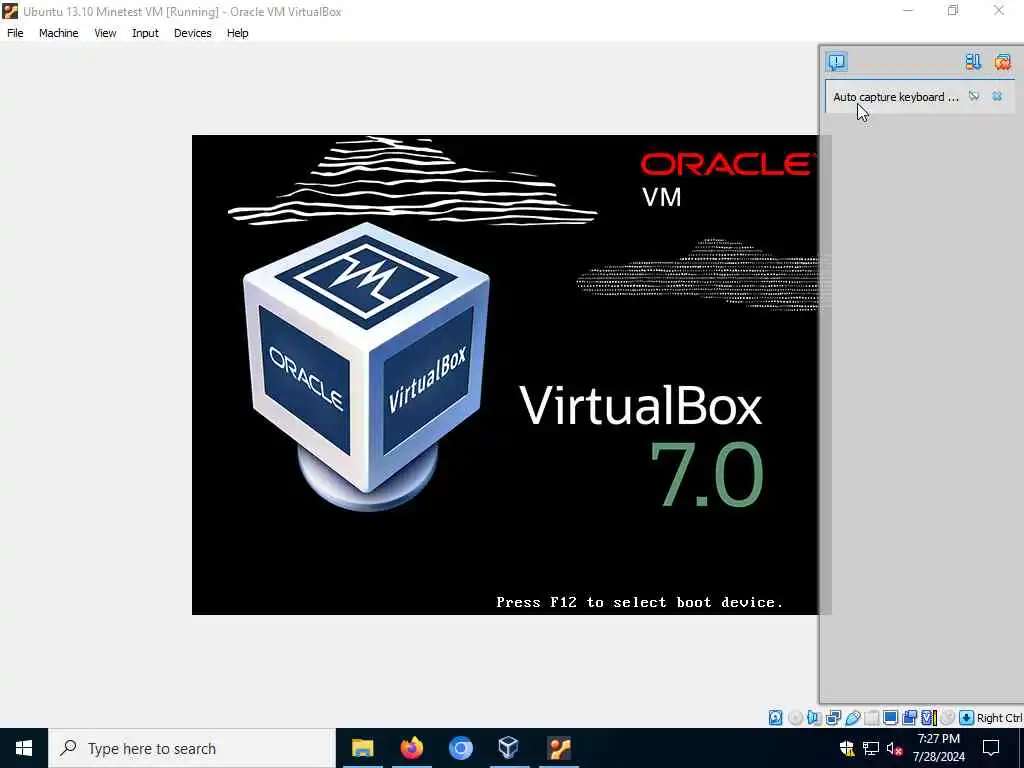The image size is (1024, 768).
Task: Click the overlapping blue squares status icon
Action: pos(909,718)
